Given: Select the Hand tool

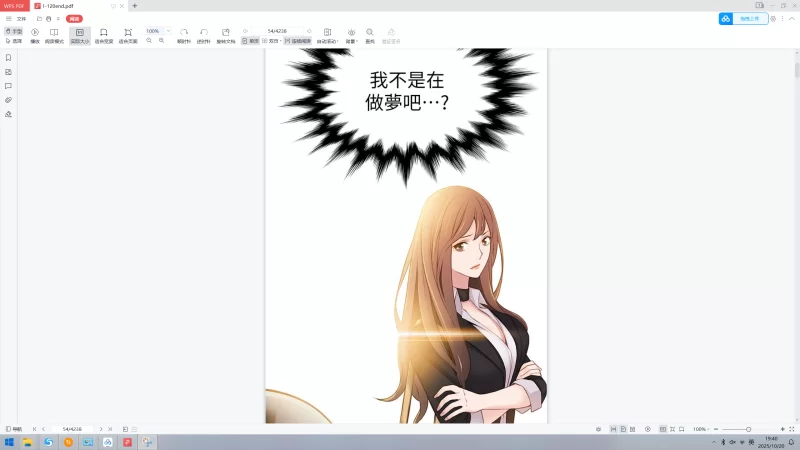Looking at the screenshot, I should (x=13, y=31).
